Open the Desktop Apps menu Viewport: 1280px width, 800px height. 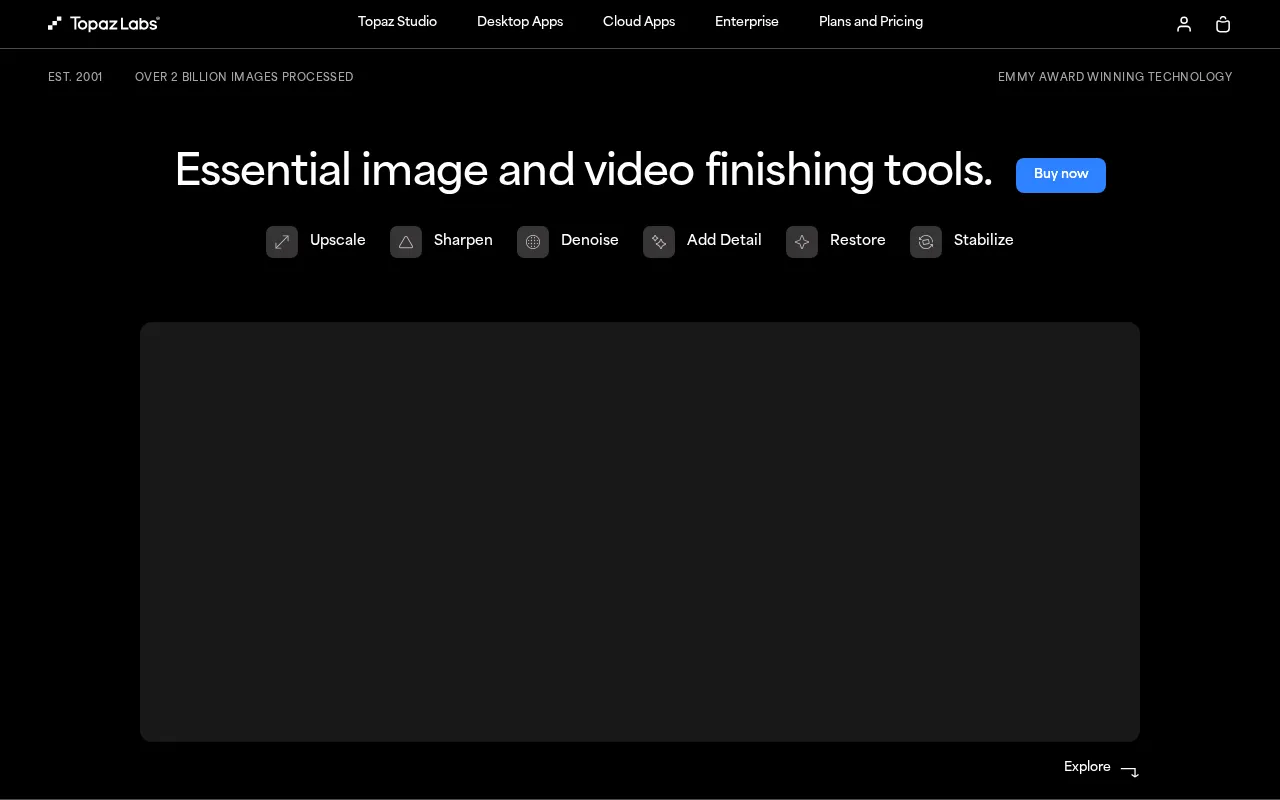pos(520,22)
